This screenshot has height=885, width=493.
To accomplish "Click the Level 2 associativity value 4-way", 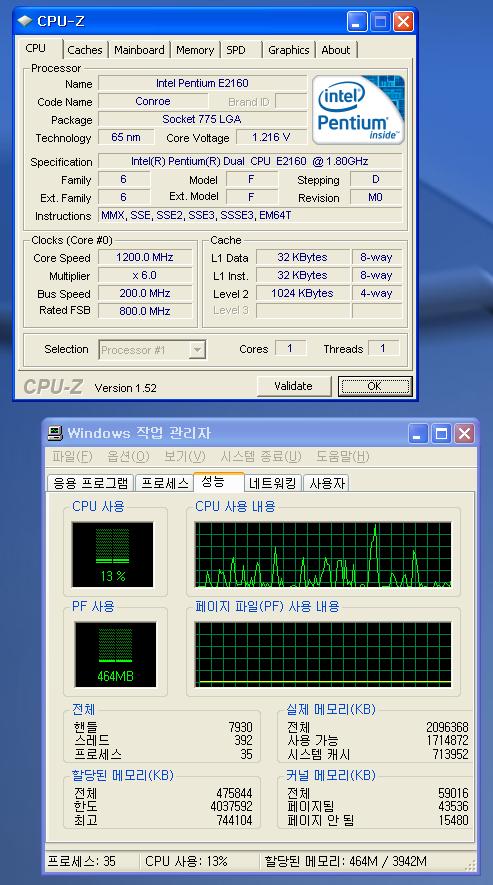I will tap(377, 293).
